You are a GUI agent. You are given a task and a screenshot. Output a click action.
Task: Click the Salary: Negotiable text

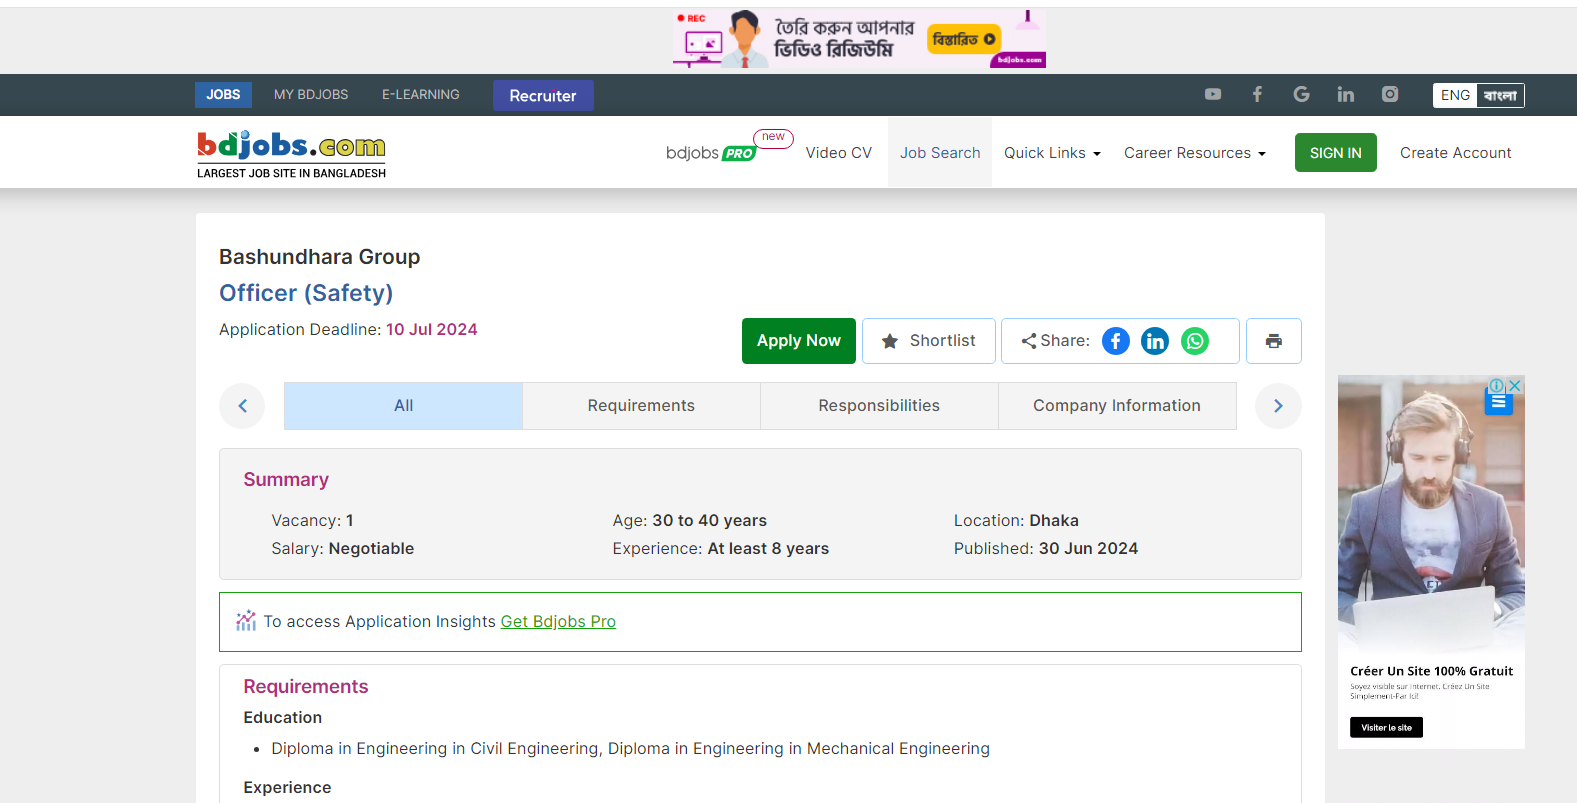[x=343, y=549]
